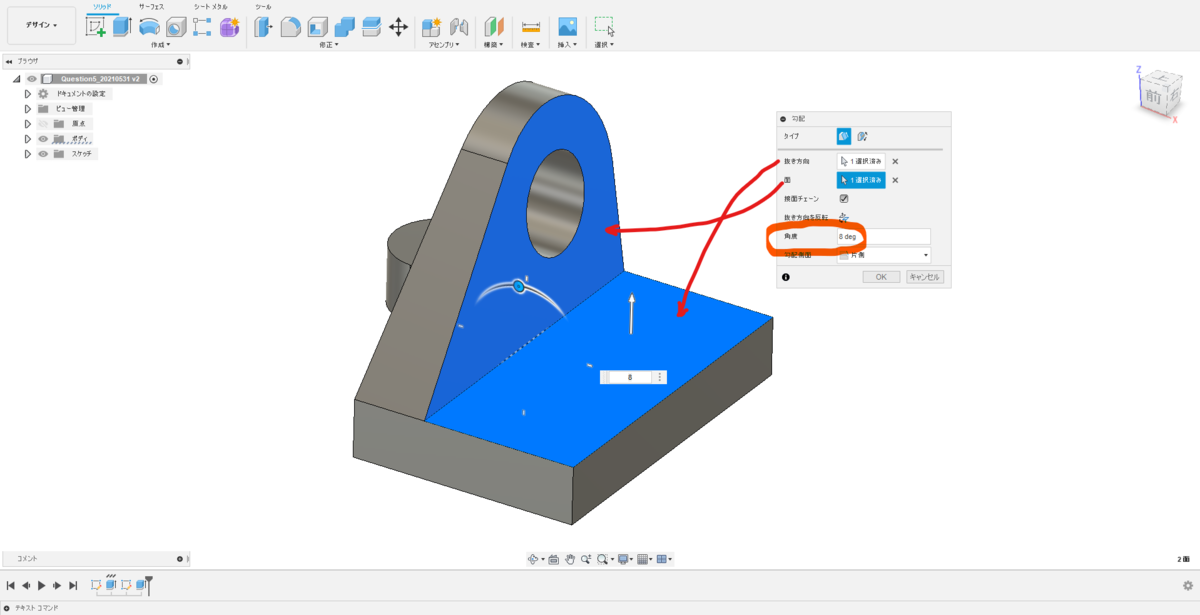Click the timeline end marker
1200x615 pixels.
pyautogui.click(x=149, y=585)
